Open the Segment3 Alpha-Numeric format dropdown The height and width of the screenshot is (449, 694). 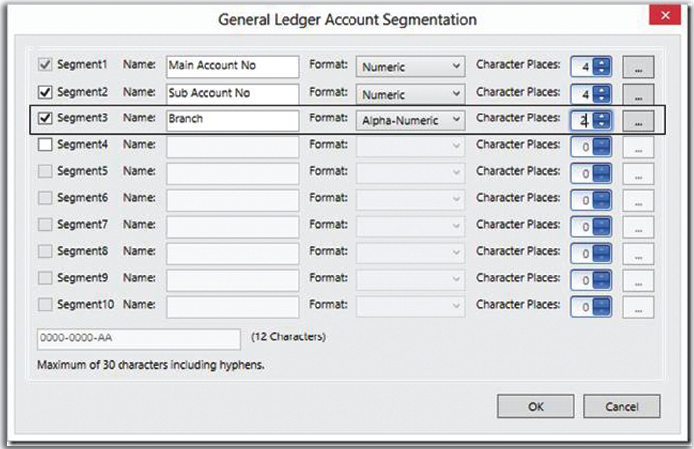411,120
